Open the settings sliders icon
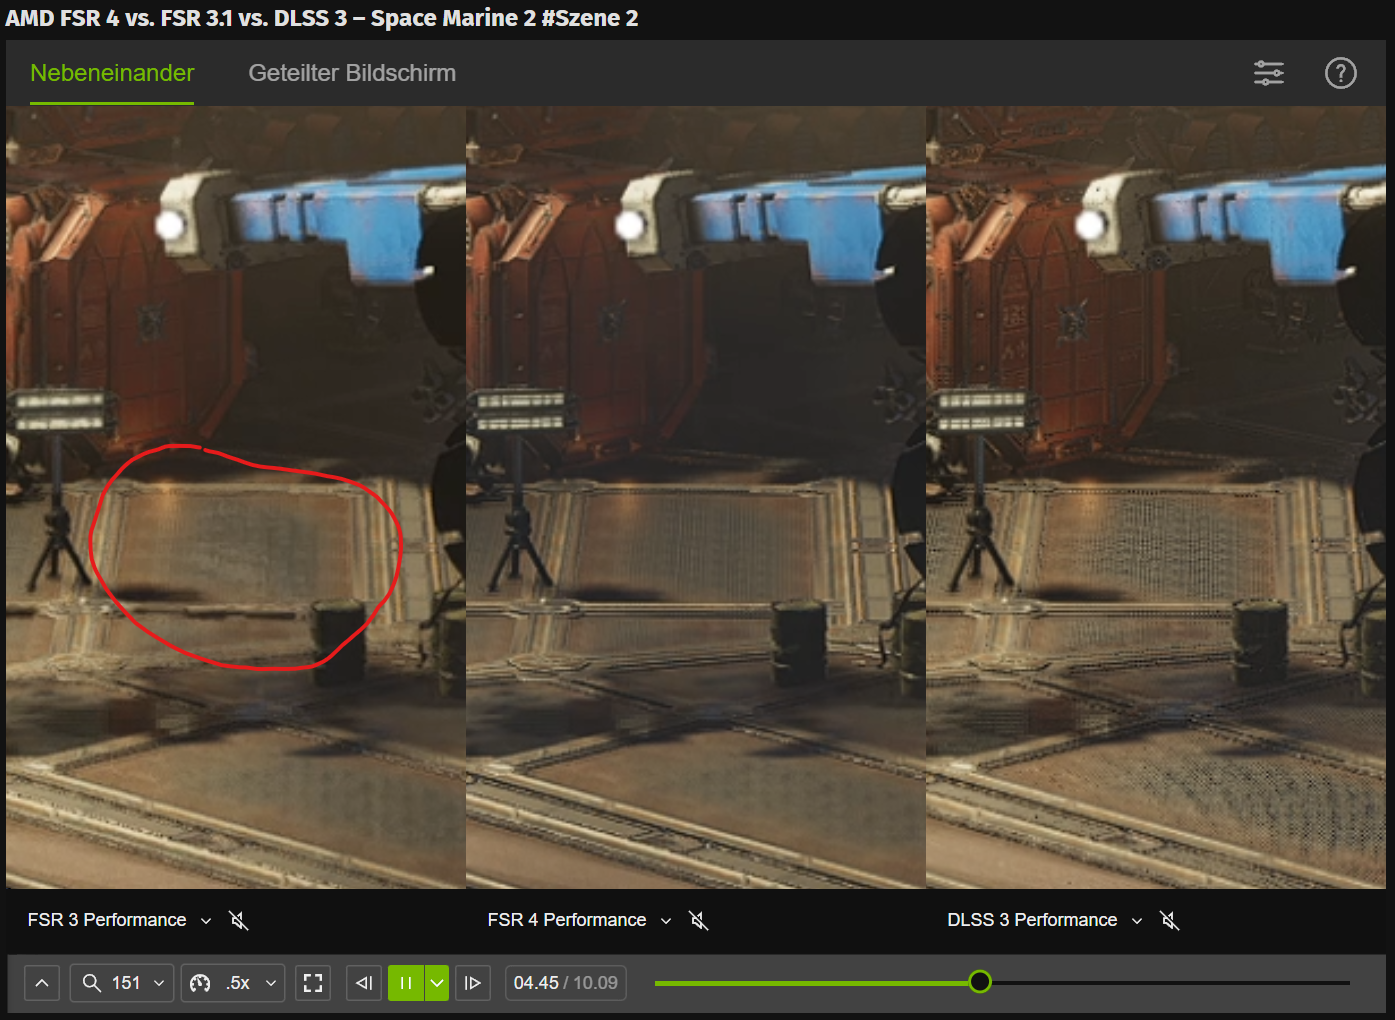1395x1020 pixels. coord(1269,73)
